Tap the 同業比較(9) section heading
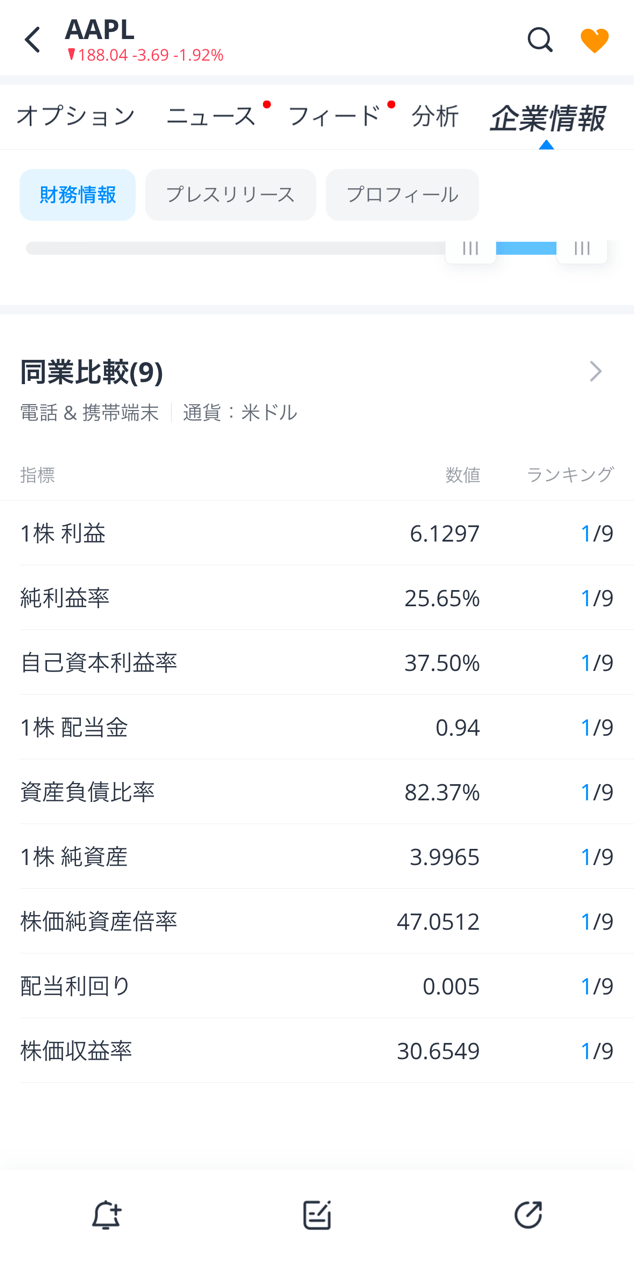 (x=92, y=372)
